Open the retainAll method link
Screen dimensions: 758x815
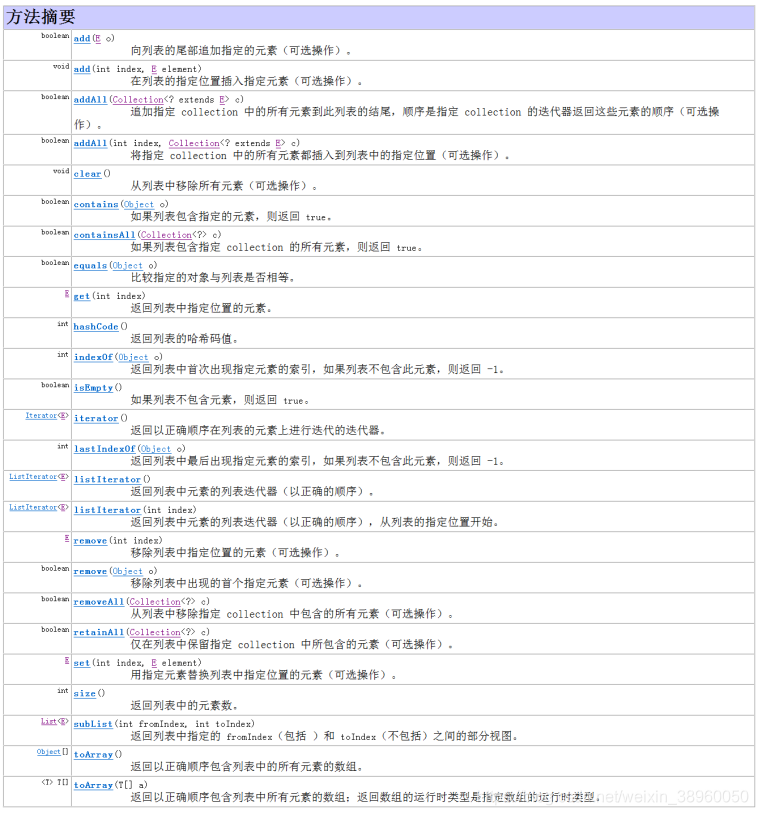[x=99, y=633]
